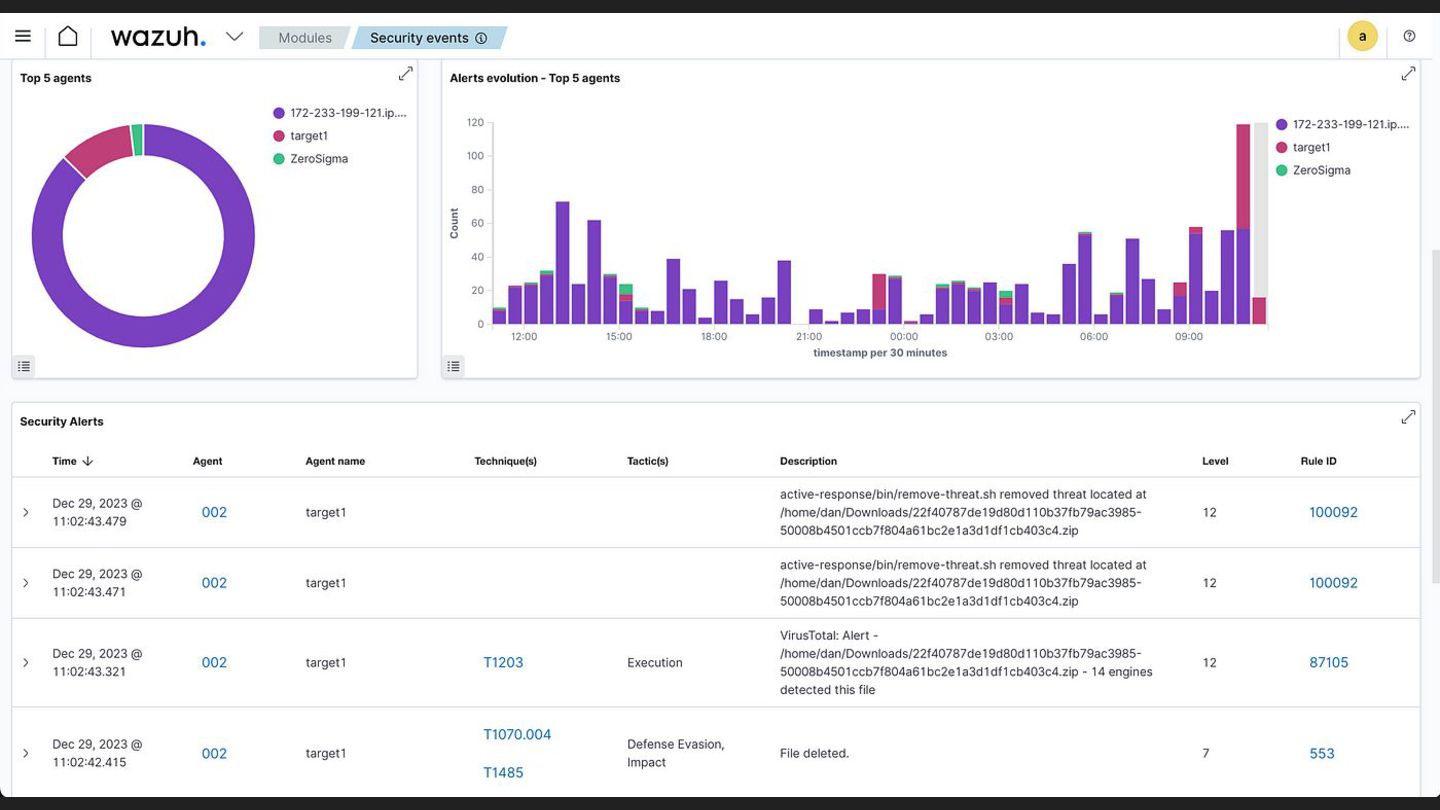Open rule ID 87105 link

pyautogui.click(x=1329, y=662)
